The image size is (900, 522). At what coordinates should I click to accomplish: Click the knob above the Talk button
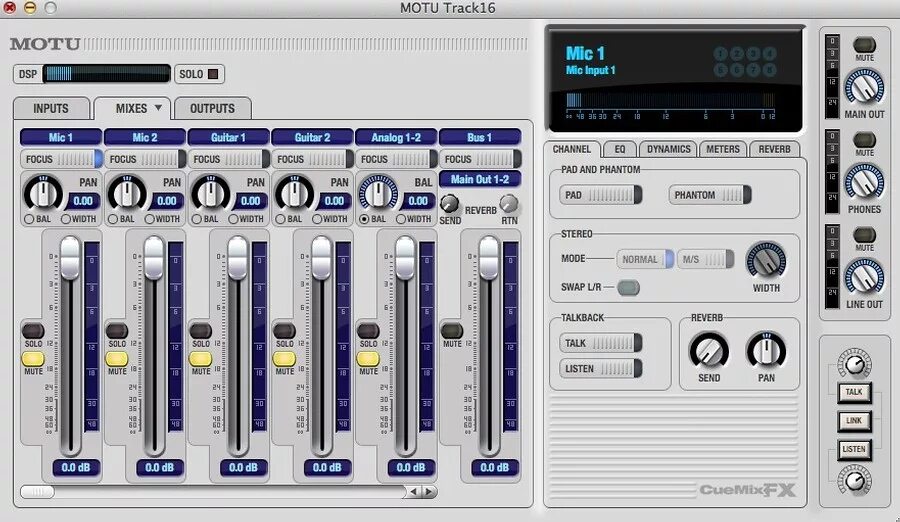[855, 364]
